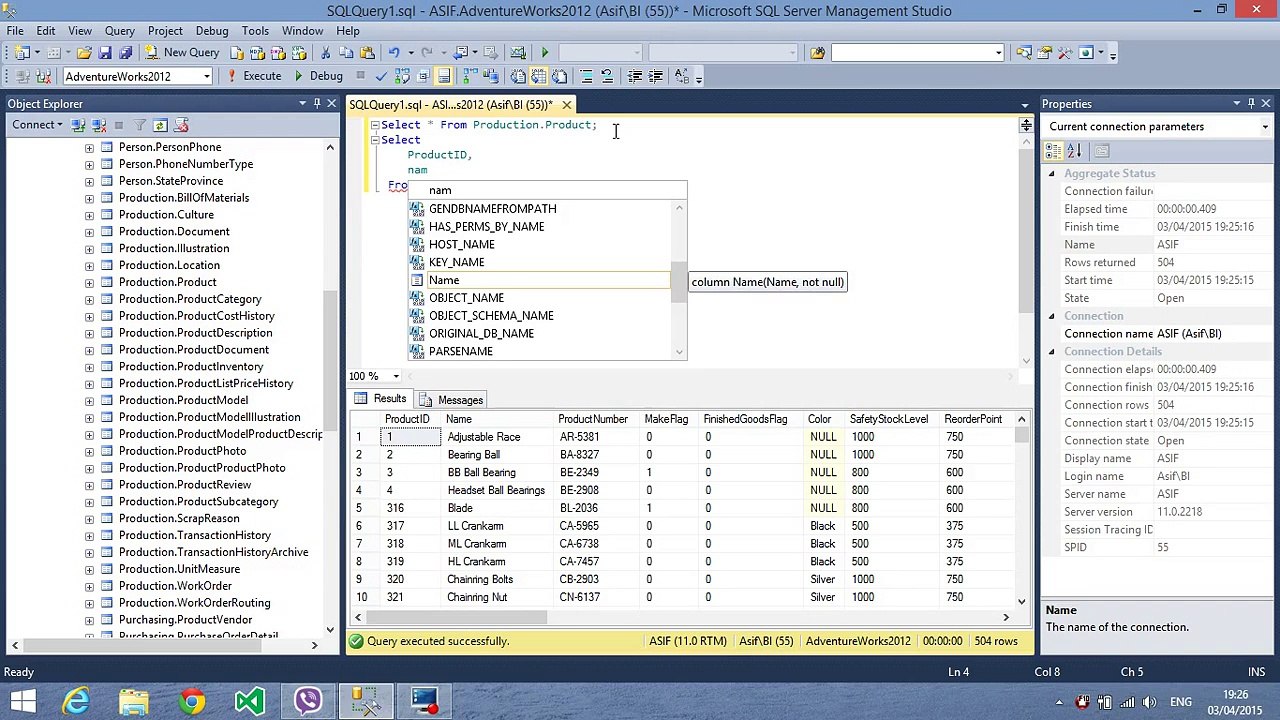Click Object Explorer Filter funnel icon

tap(139, 125)
